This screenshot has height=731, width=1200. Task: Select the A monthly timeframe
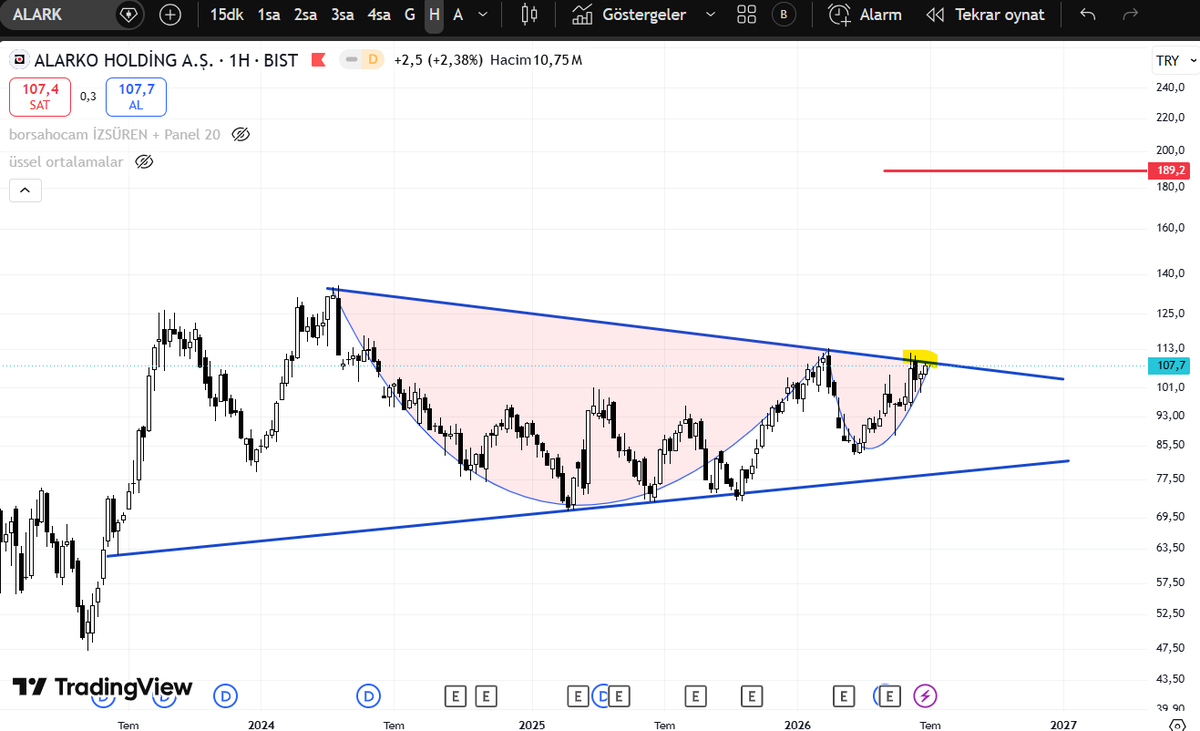[458, 15]
